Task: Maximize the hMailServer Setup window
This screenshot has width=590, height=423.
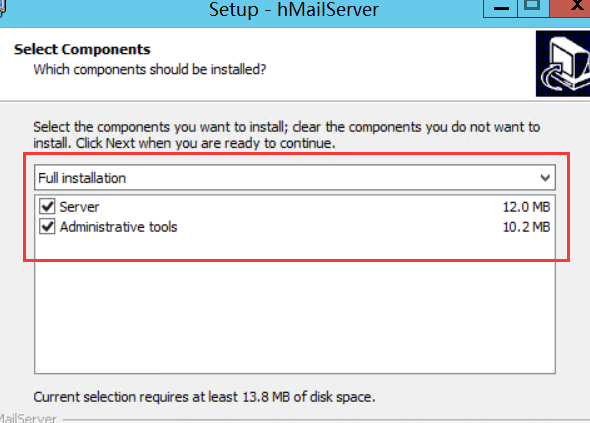Action: [533, 8]
